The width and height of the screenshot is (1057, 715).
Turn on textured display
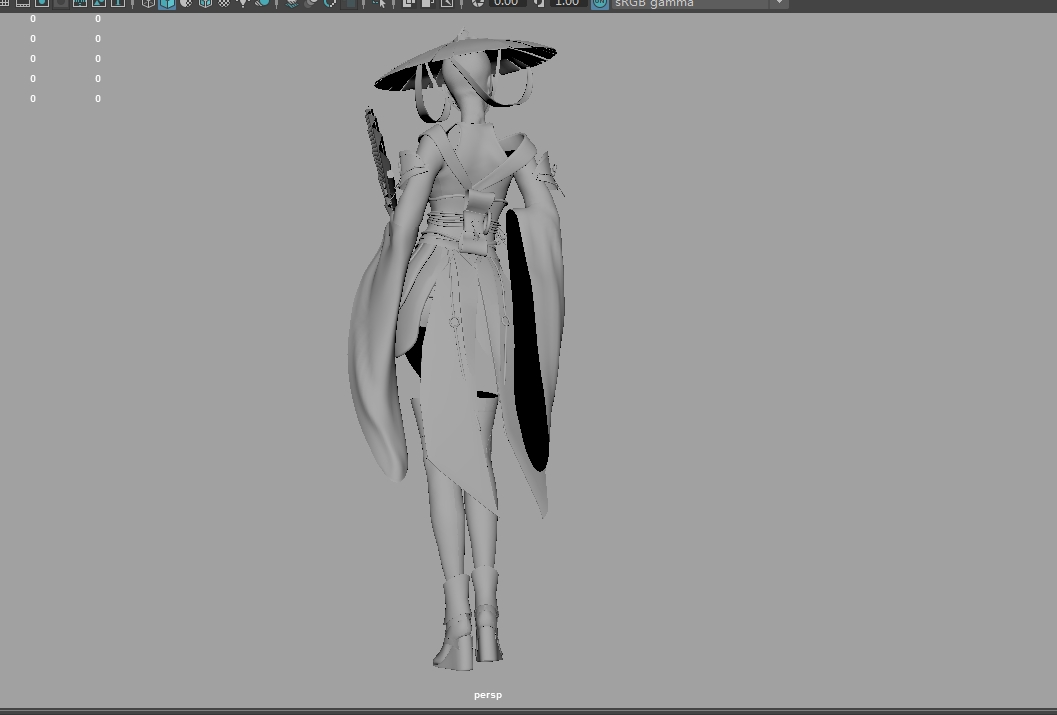tap(224, 4)
